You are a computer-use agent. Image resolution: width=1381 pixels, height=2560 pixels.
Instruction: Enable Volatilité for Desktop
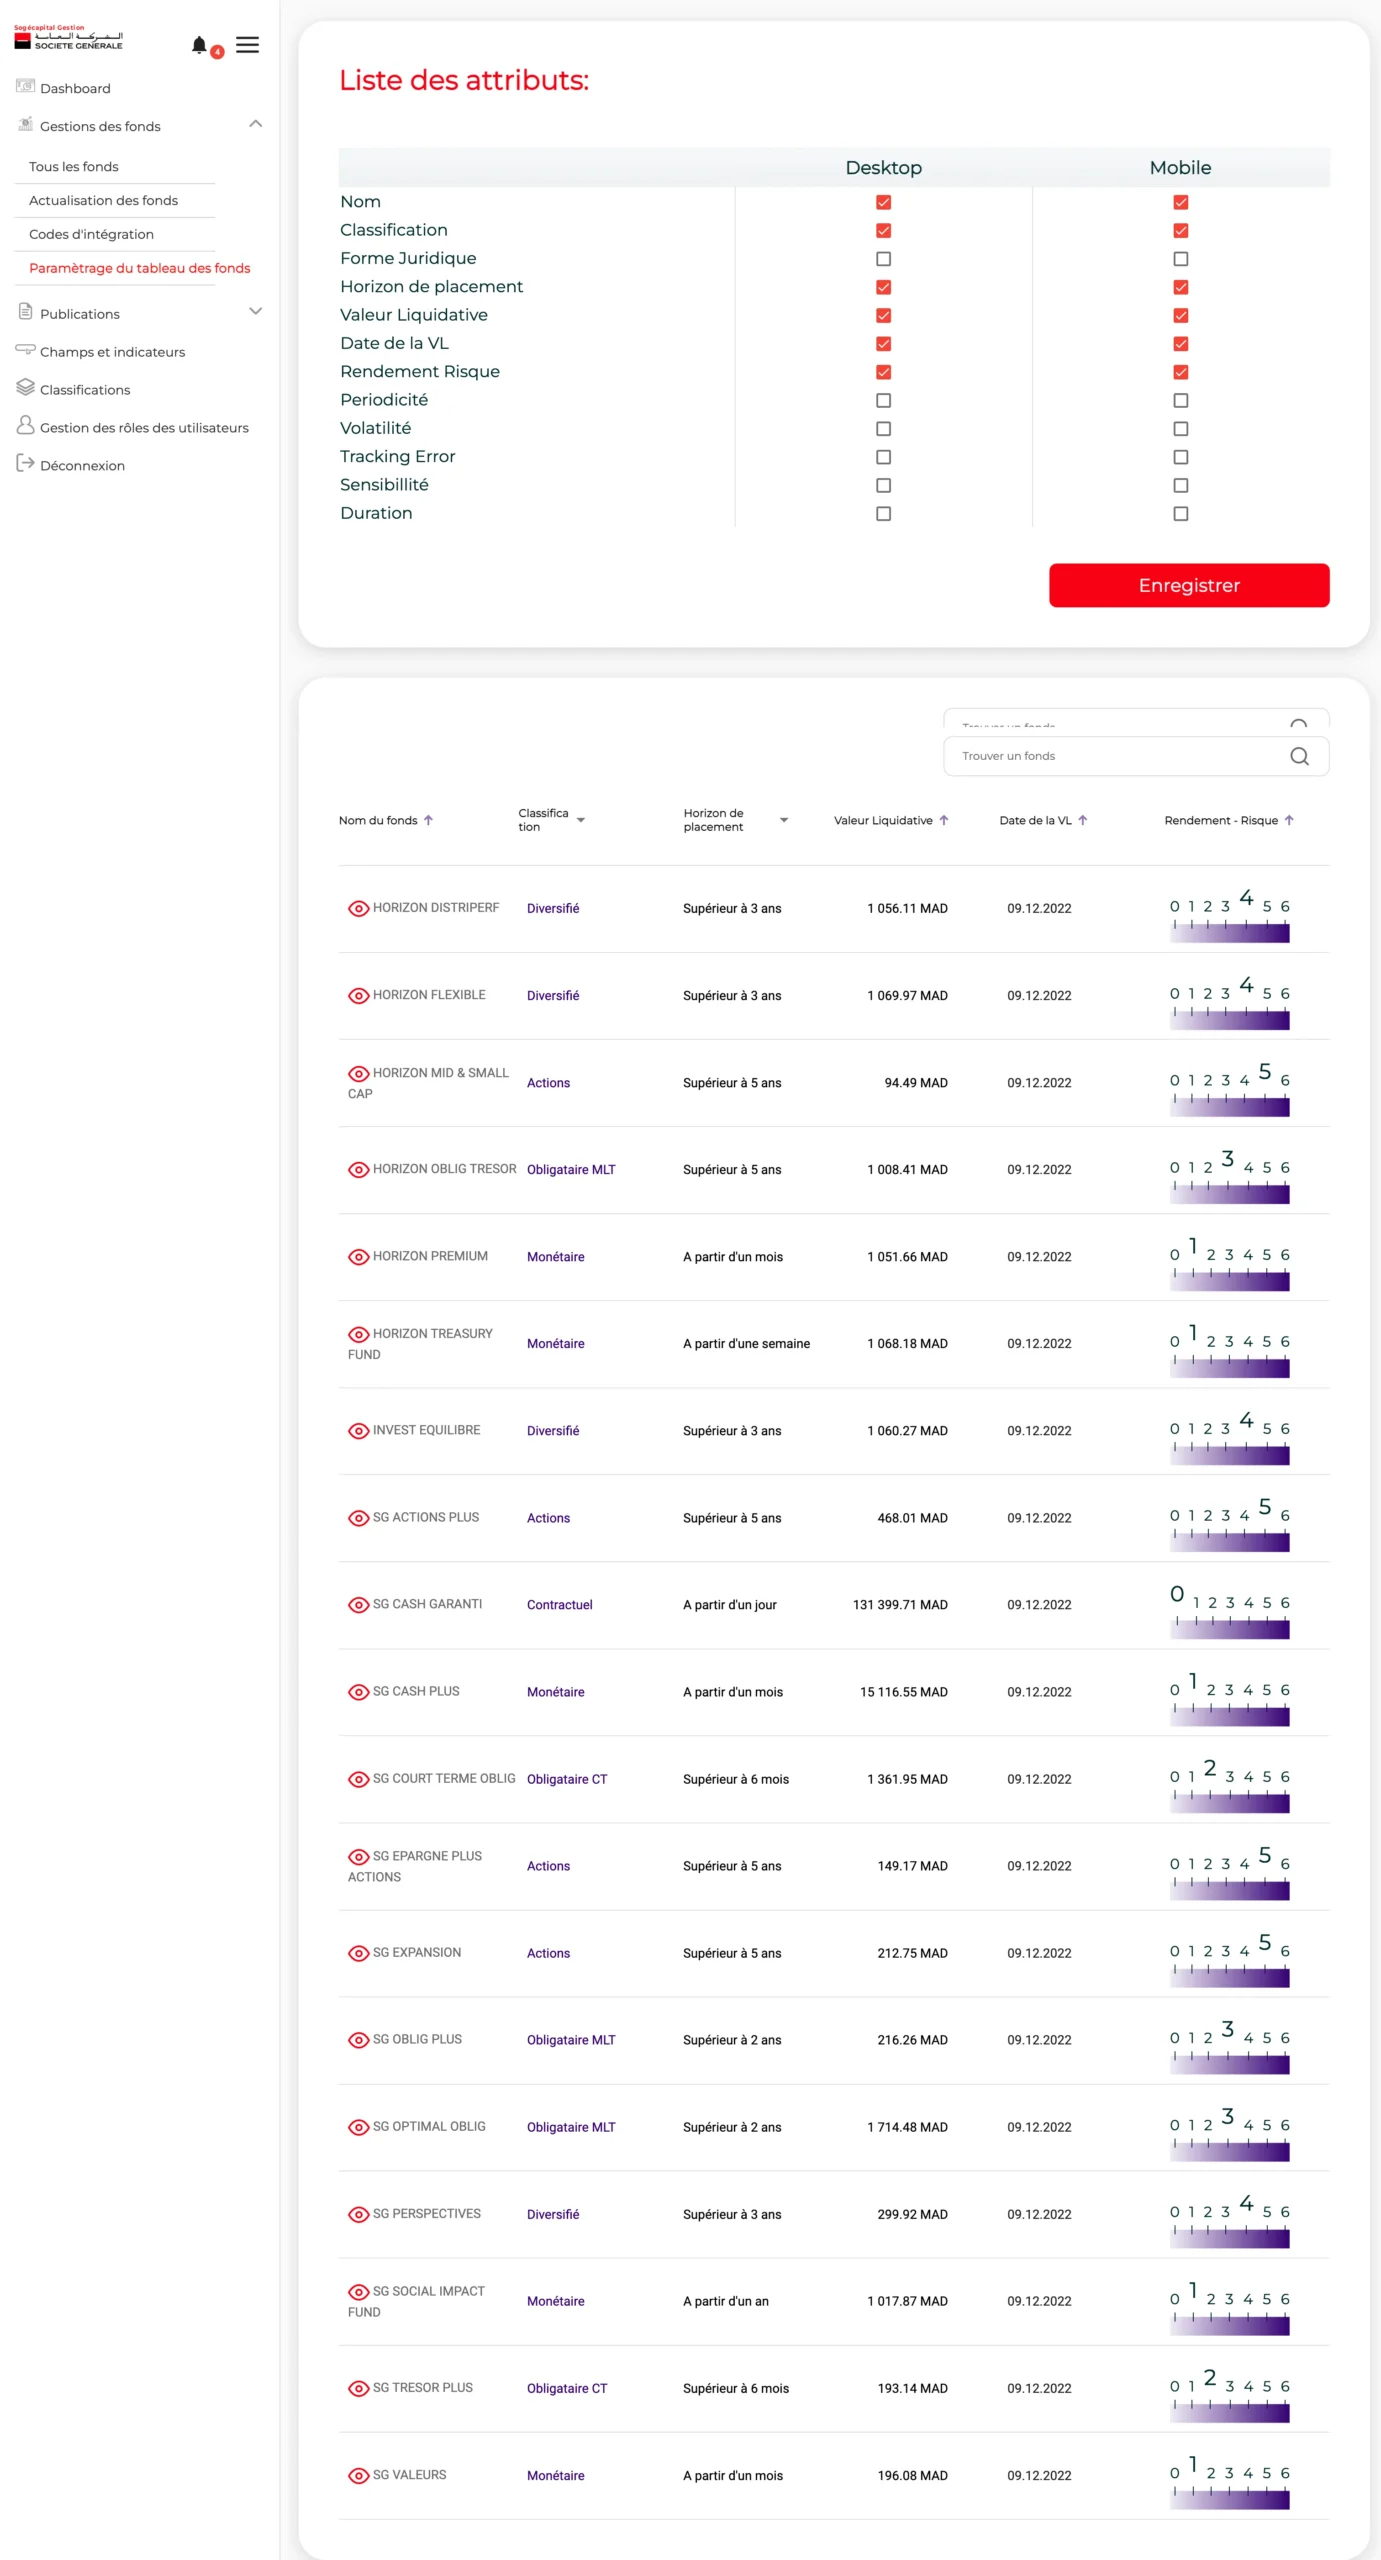(883, 428)
